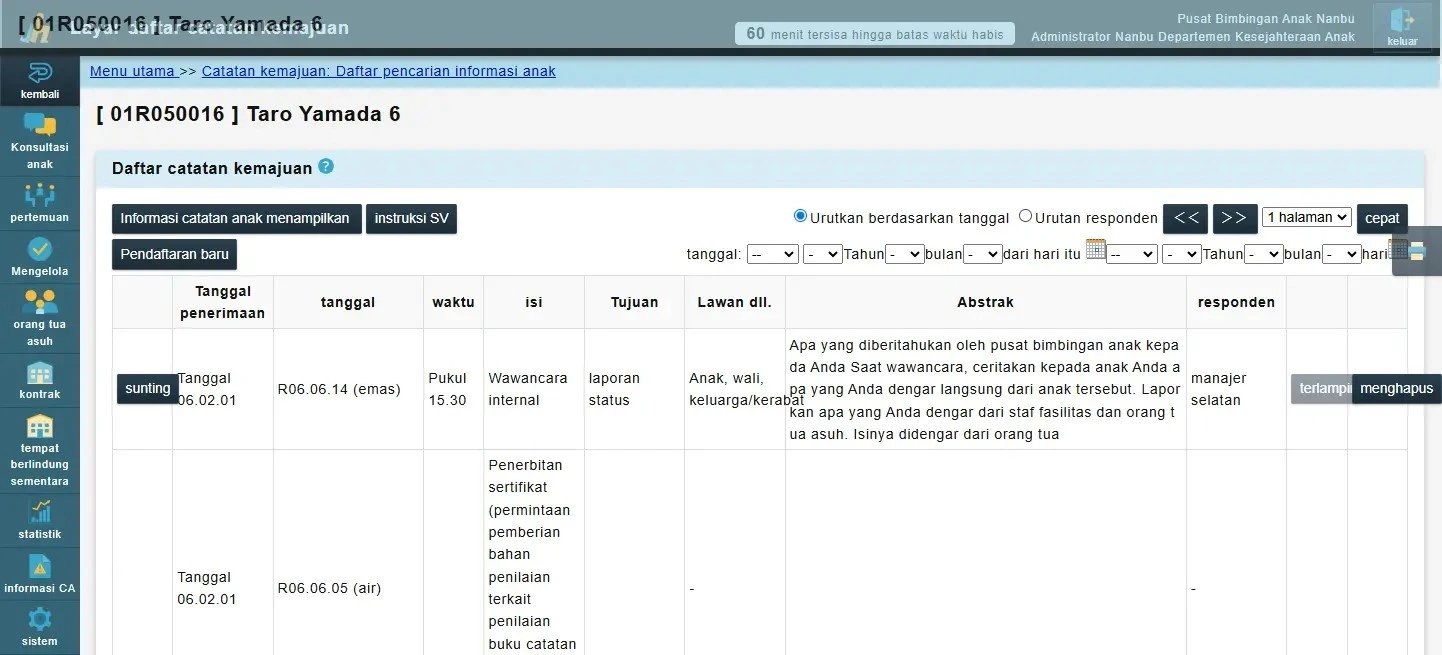This screenshot has width=1442, height=655.
Task: Open the help tooltip next to Daftar catatan kemajuan
Action: tap(326, 168)
